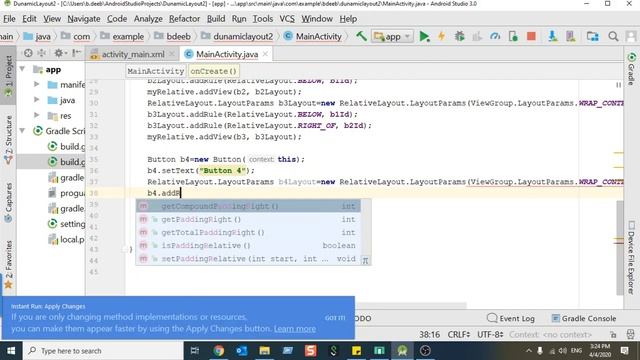
Task: Click the user account avatar icon
Action: (x=631, y=36)
